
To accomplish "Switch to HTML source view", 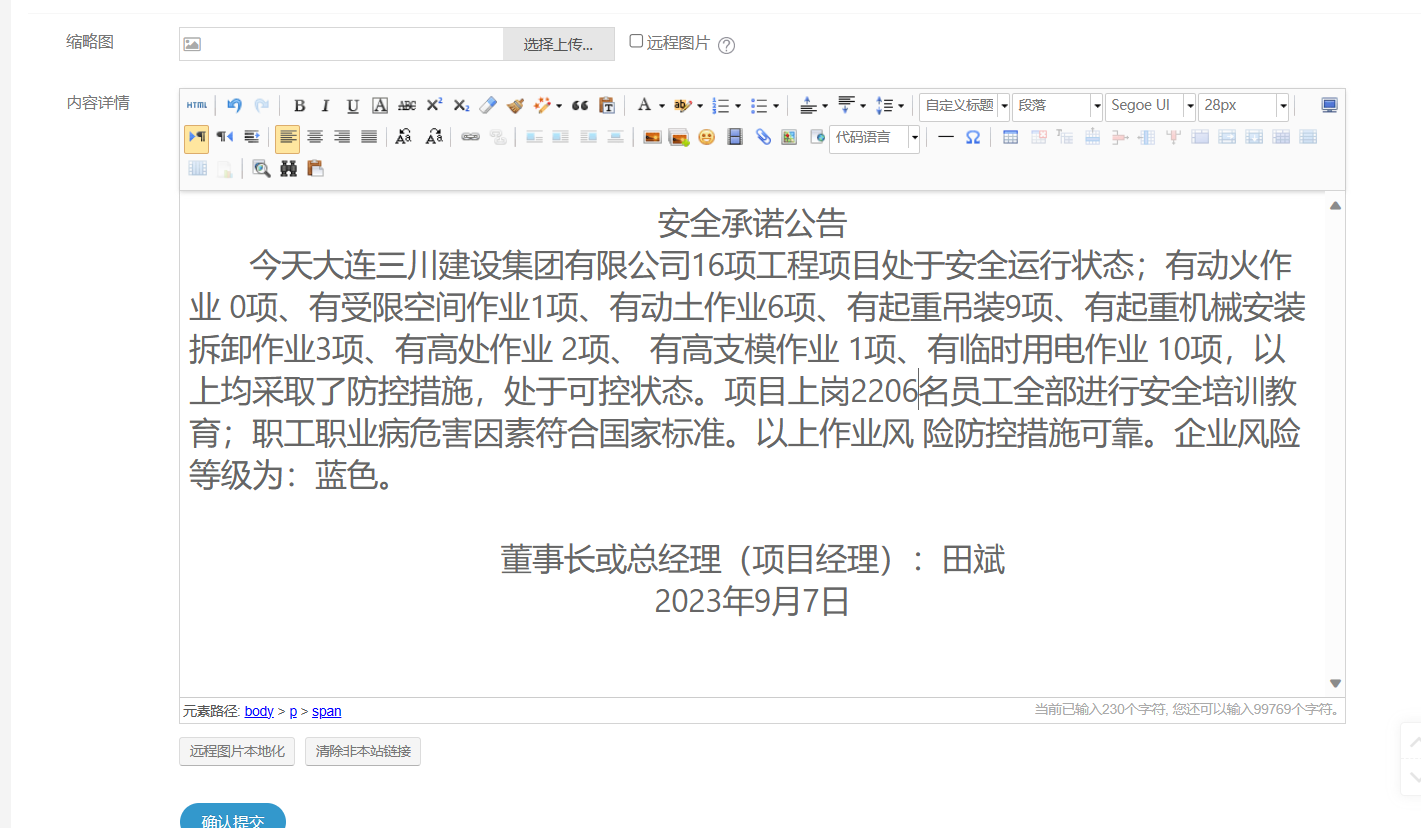I will 197,105.
